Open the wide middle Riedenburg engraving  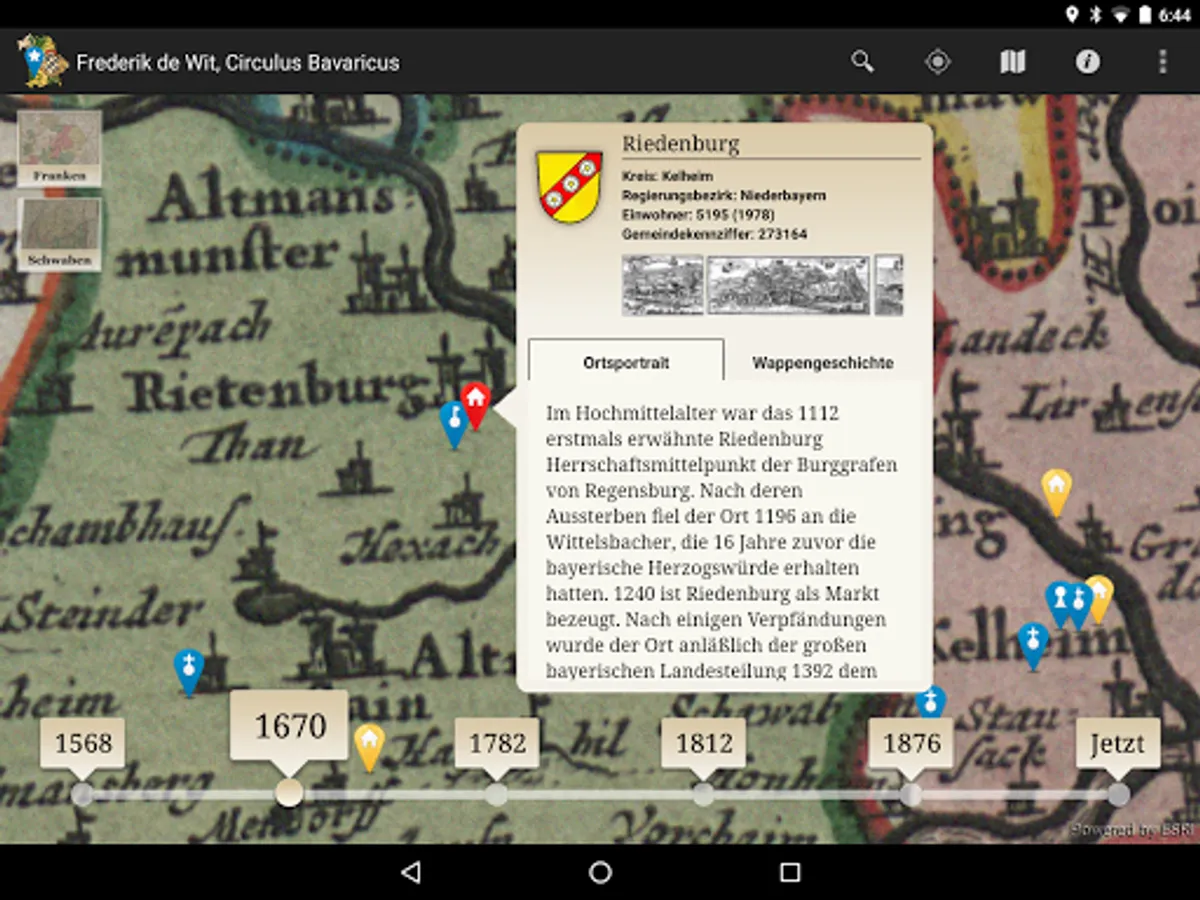[789, 285]
